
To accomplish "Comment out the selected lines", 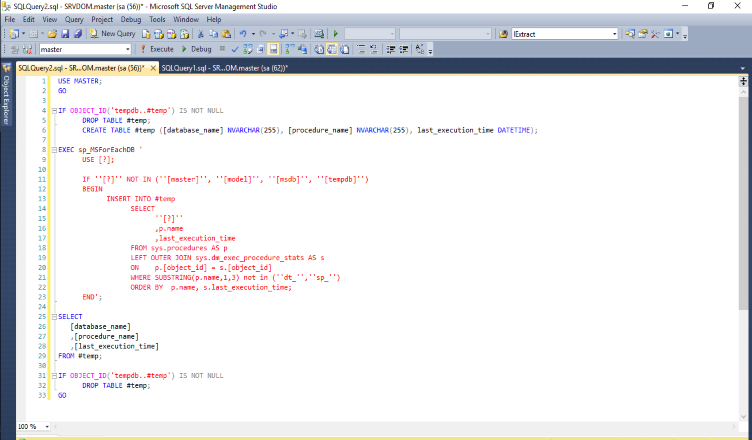I will (361, 49).
